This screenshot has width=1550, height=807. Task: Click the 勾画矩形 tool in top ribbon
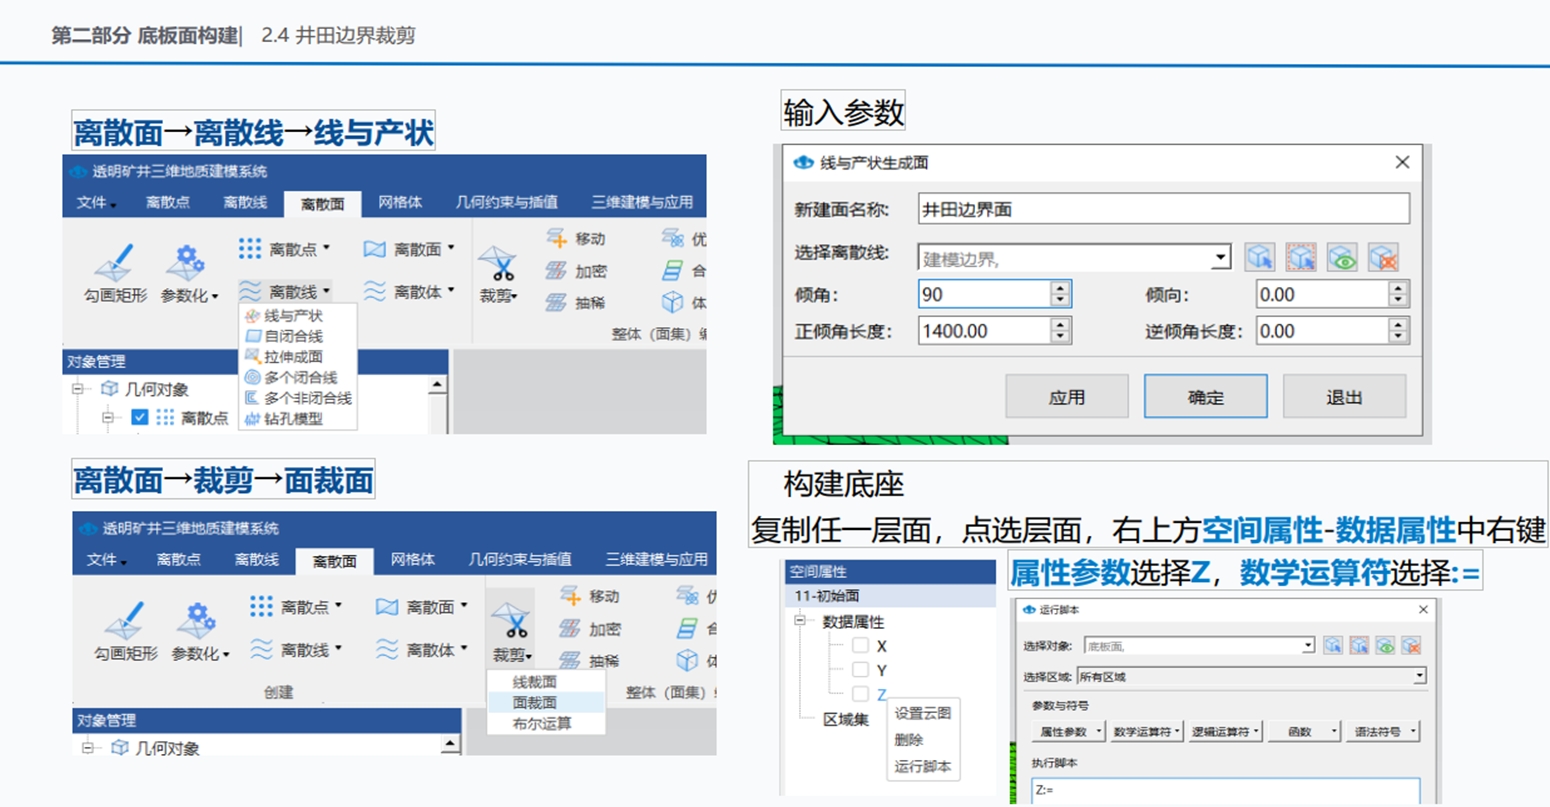pos(115,265)
